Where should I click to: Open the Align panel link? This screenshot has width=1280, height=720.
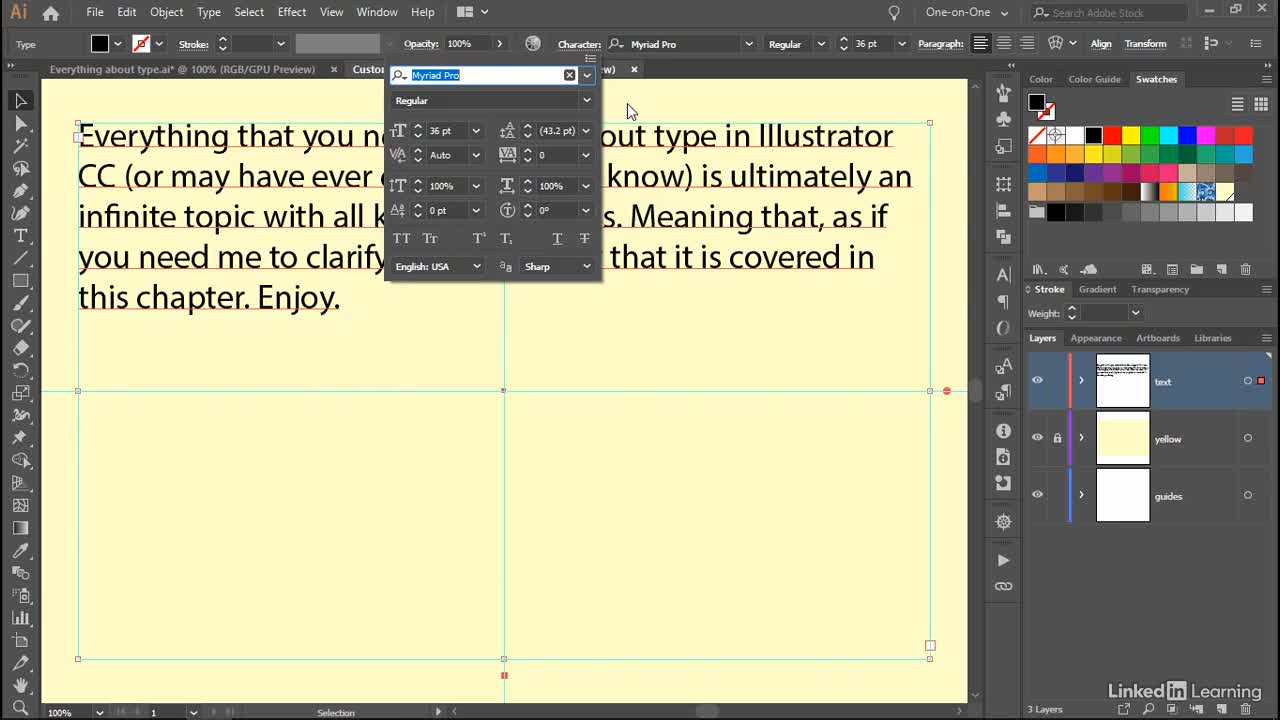(1101, 44)
